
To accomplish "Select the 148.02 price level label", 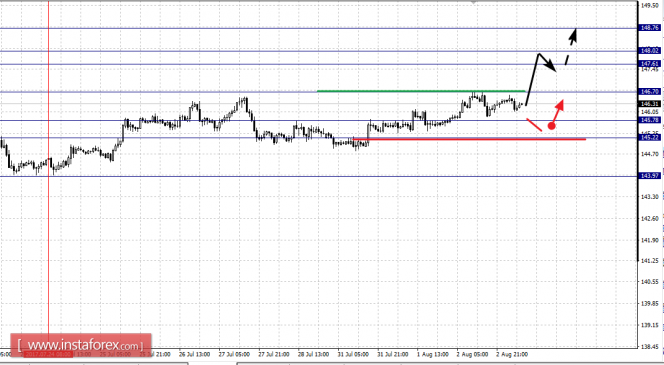I will tap(650, 50).
